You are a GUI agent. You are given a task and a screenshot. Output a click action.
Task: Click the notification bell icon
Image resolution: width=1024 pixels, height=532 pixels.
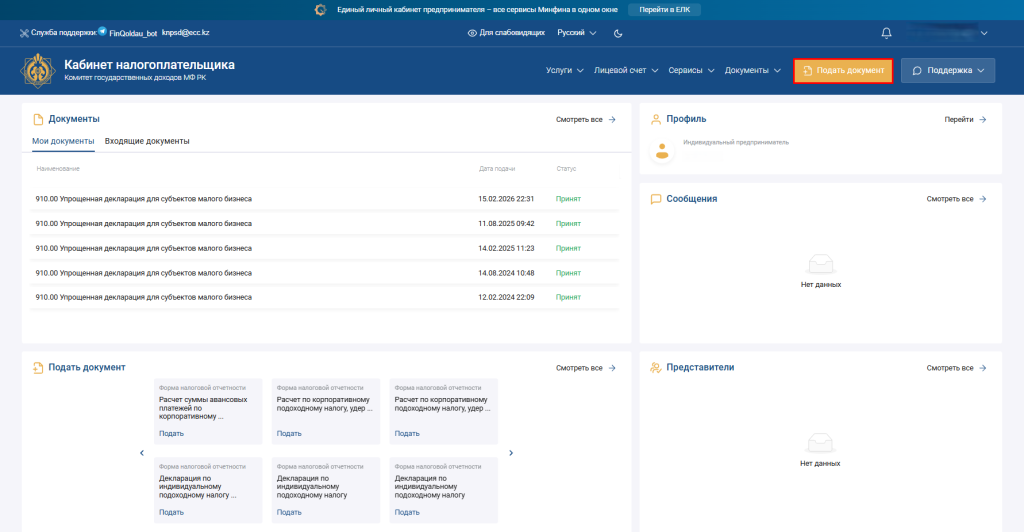point(886,33)
